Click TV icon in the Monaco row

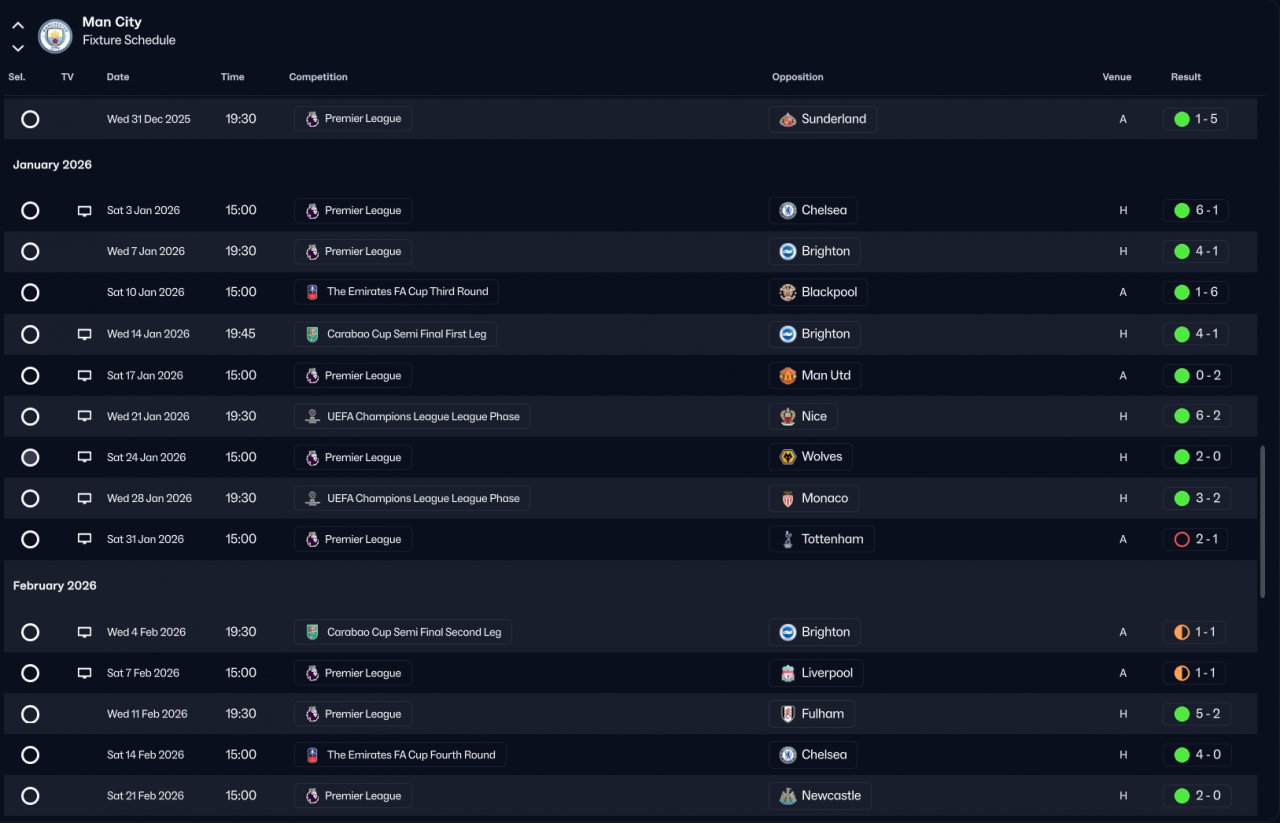85,499
